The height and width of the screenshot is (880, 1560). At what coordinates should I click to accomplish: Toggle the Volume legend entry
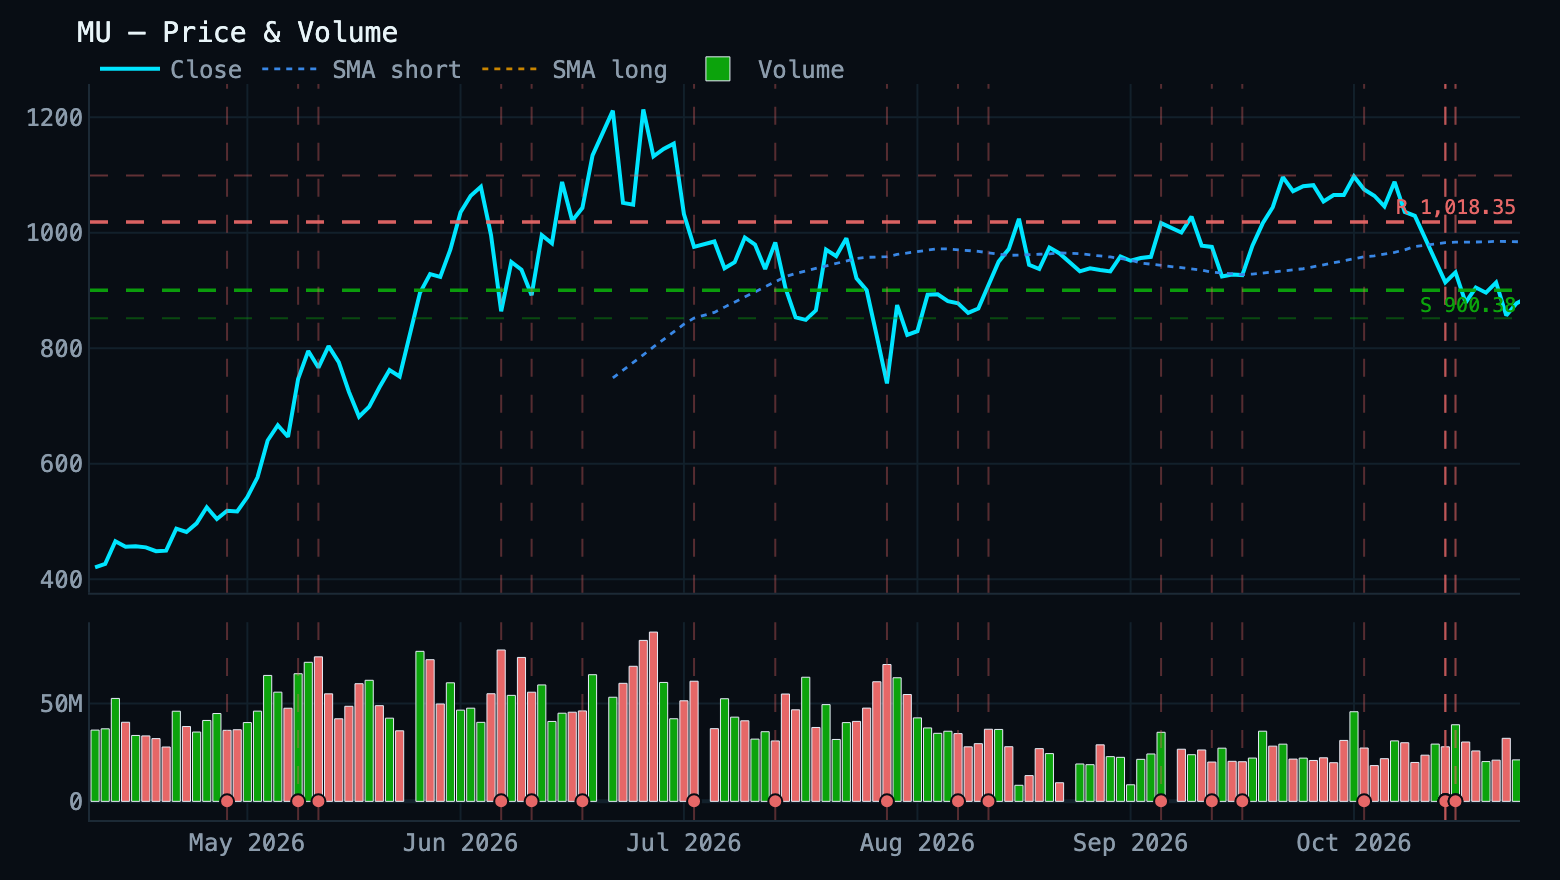(775, 70)
